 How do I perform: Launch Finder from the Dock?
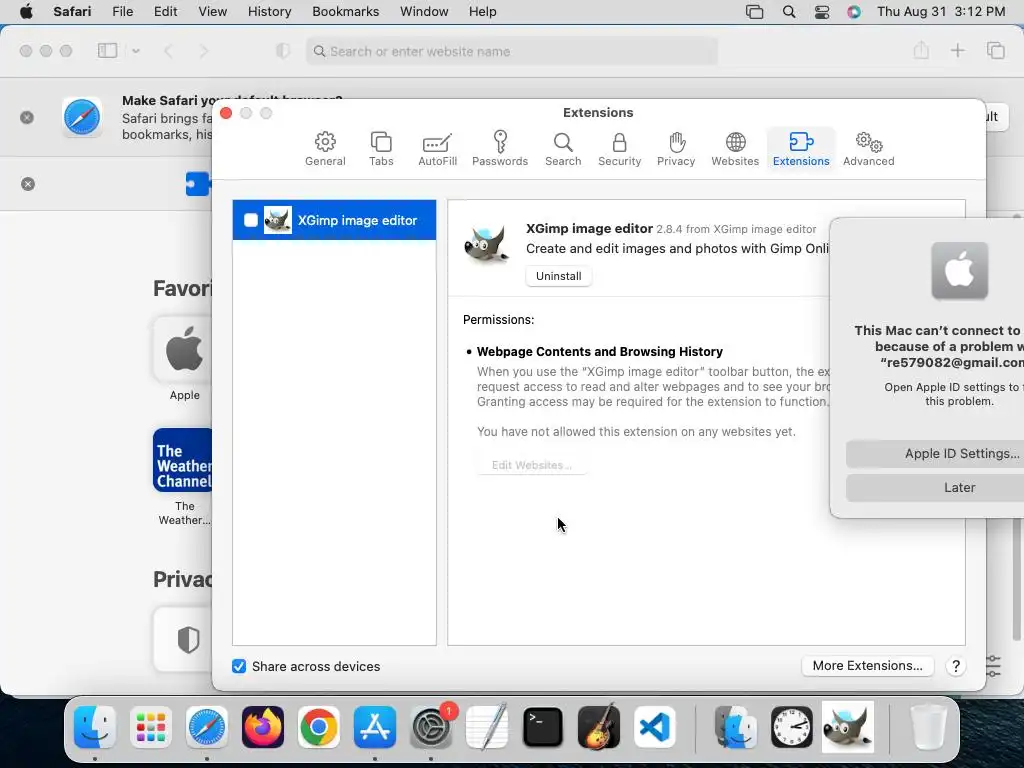pyautogui.click(x=95, y=727)
